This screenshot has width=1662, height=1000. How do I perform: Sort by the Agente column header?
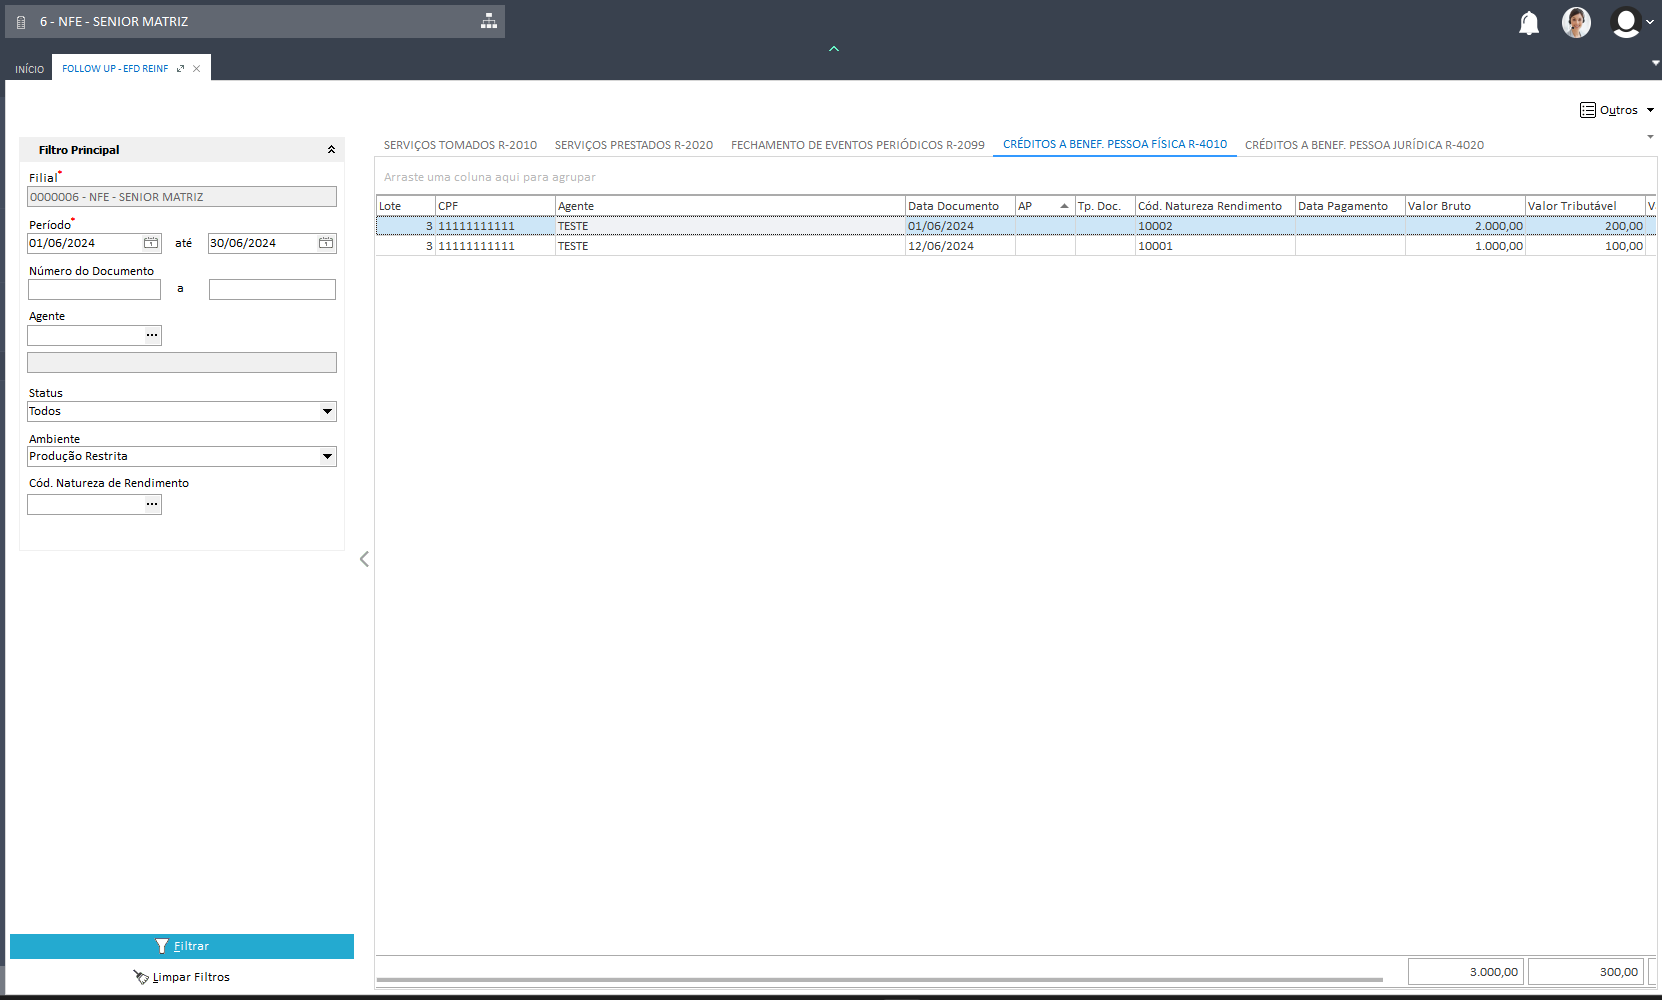(x=730, y=206)
